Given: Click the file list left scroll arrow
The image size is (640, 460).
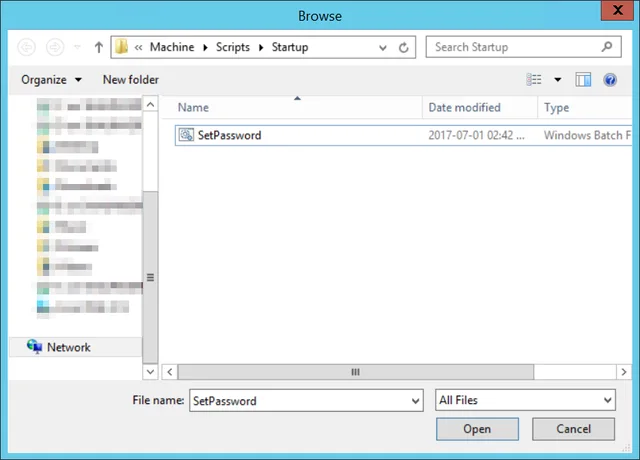Looking at the screenshot, I should [170, 372].
